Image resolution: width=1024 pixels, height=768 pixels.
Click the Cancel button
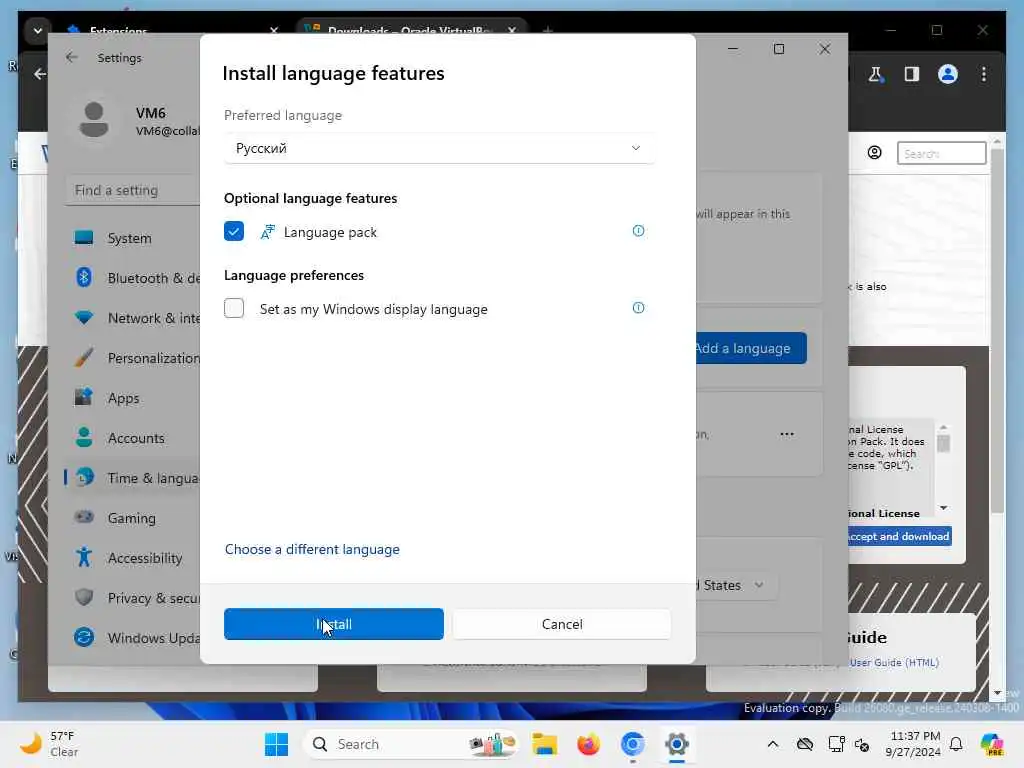[562, 624]
